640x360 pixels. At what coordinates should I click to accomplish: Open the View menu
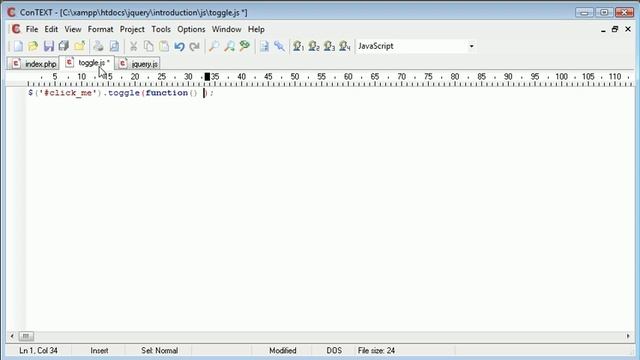pos(73,29)
